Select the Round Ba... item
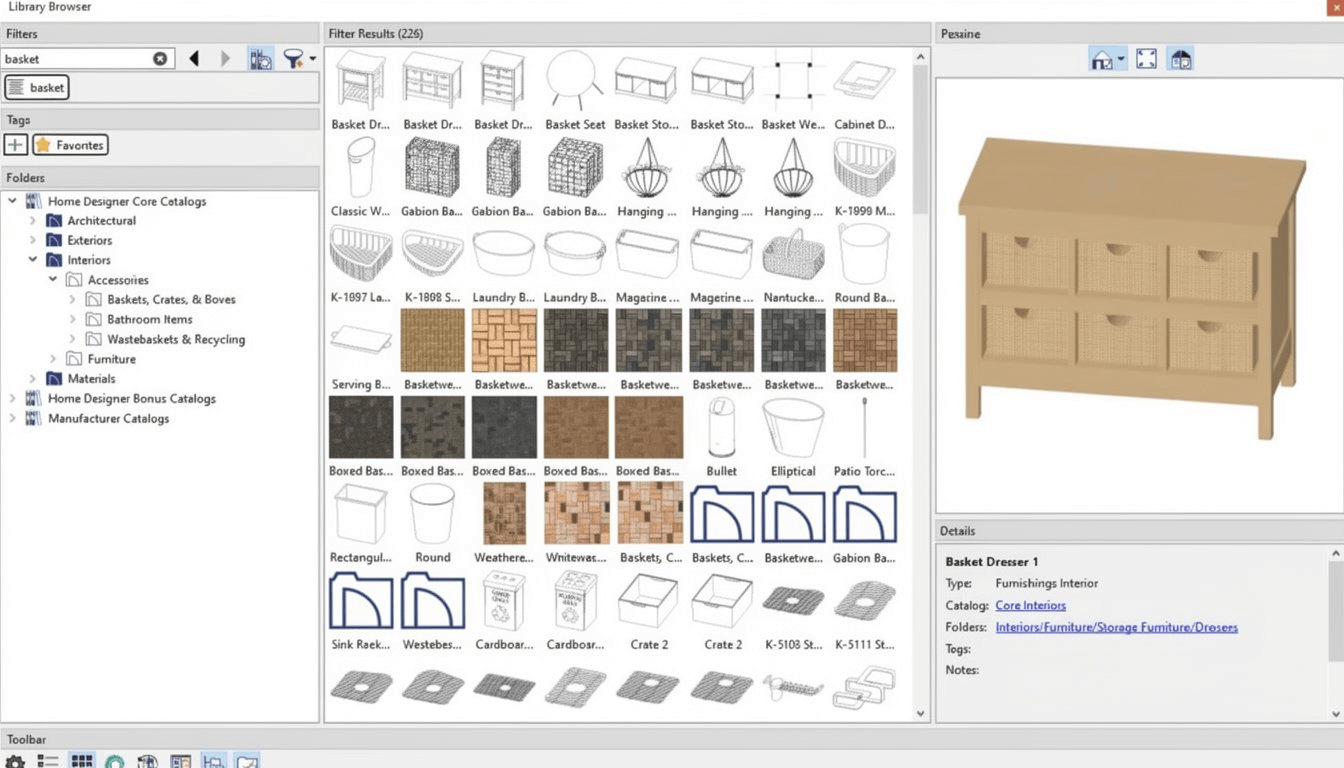Image resolution: width=1344 pixels, height=768 pixels. pyautogui.click(x=865, y=264)
